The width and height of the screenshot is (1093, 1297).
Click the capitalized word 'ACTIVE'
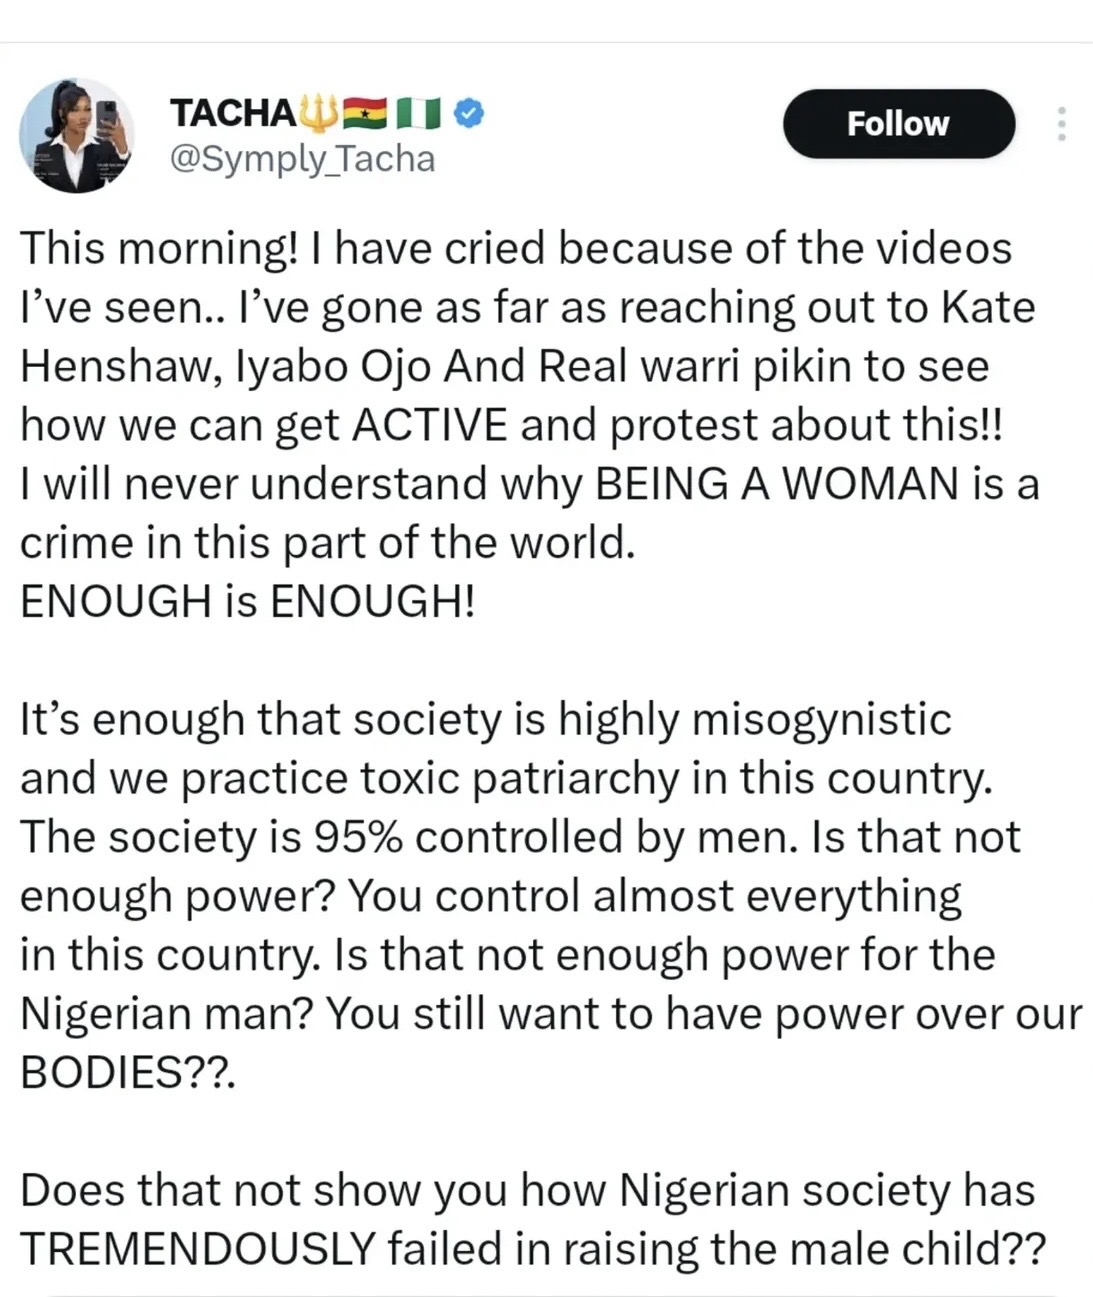coord(430,425)
